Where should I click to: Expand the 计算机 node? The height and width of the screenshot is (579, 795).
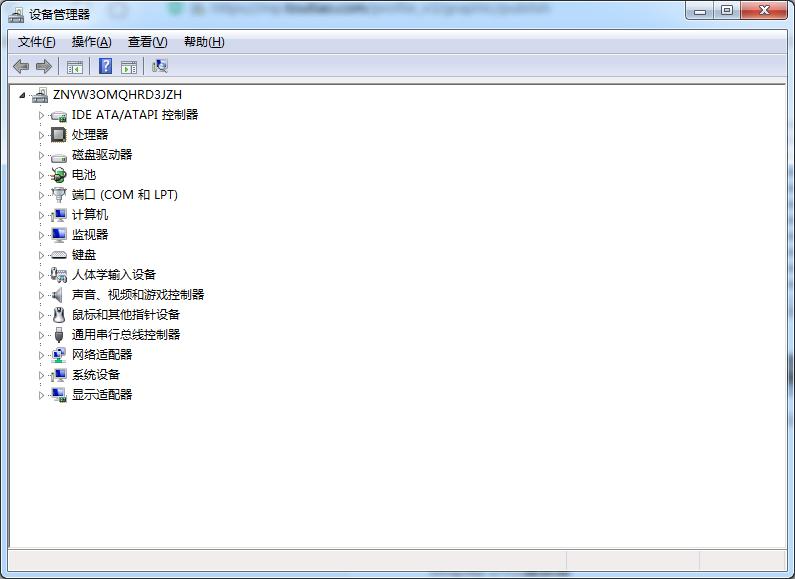click(x=41, y=215)
